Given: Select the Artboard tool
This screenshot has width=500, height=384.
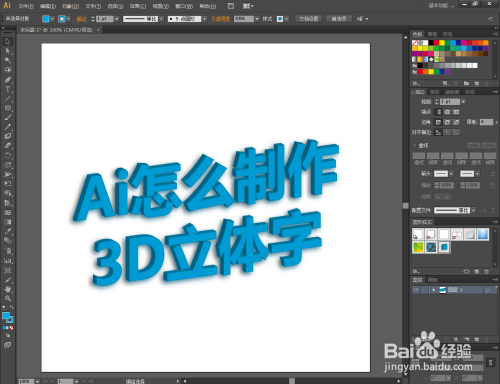Looking at the screenshot, I should point(8,270).
